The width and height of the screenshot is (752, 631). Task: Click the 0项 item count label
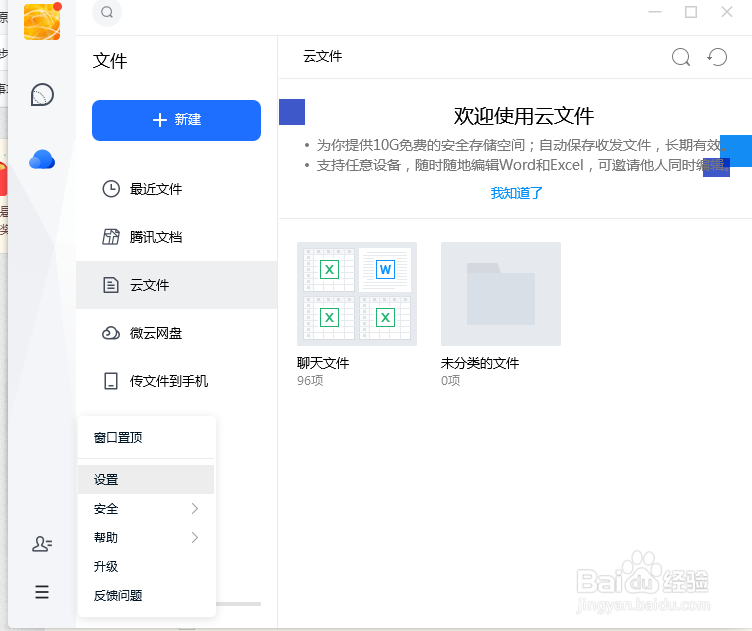450,381
